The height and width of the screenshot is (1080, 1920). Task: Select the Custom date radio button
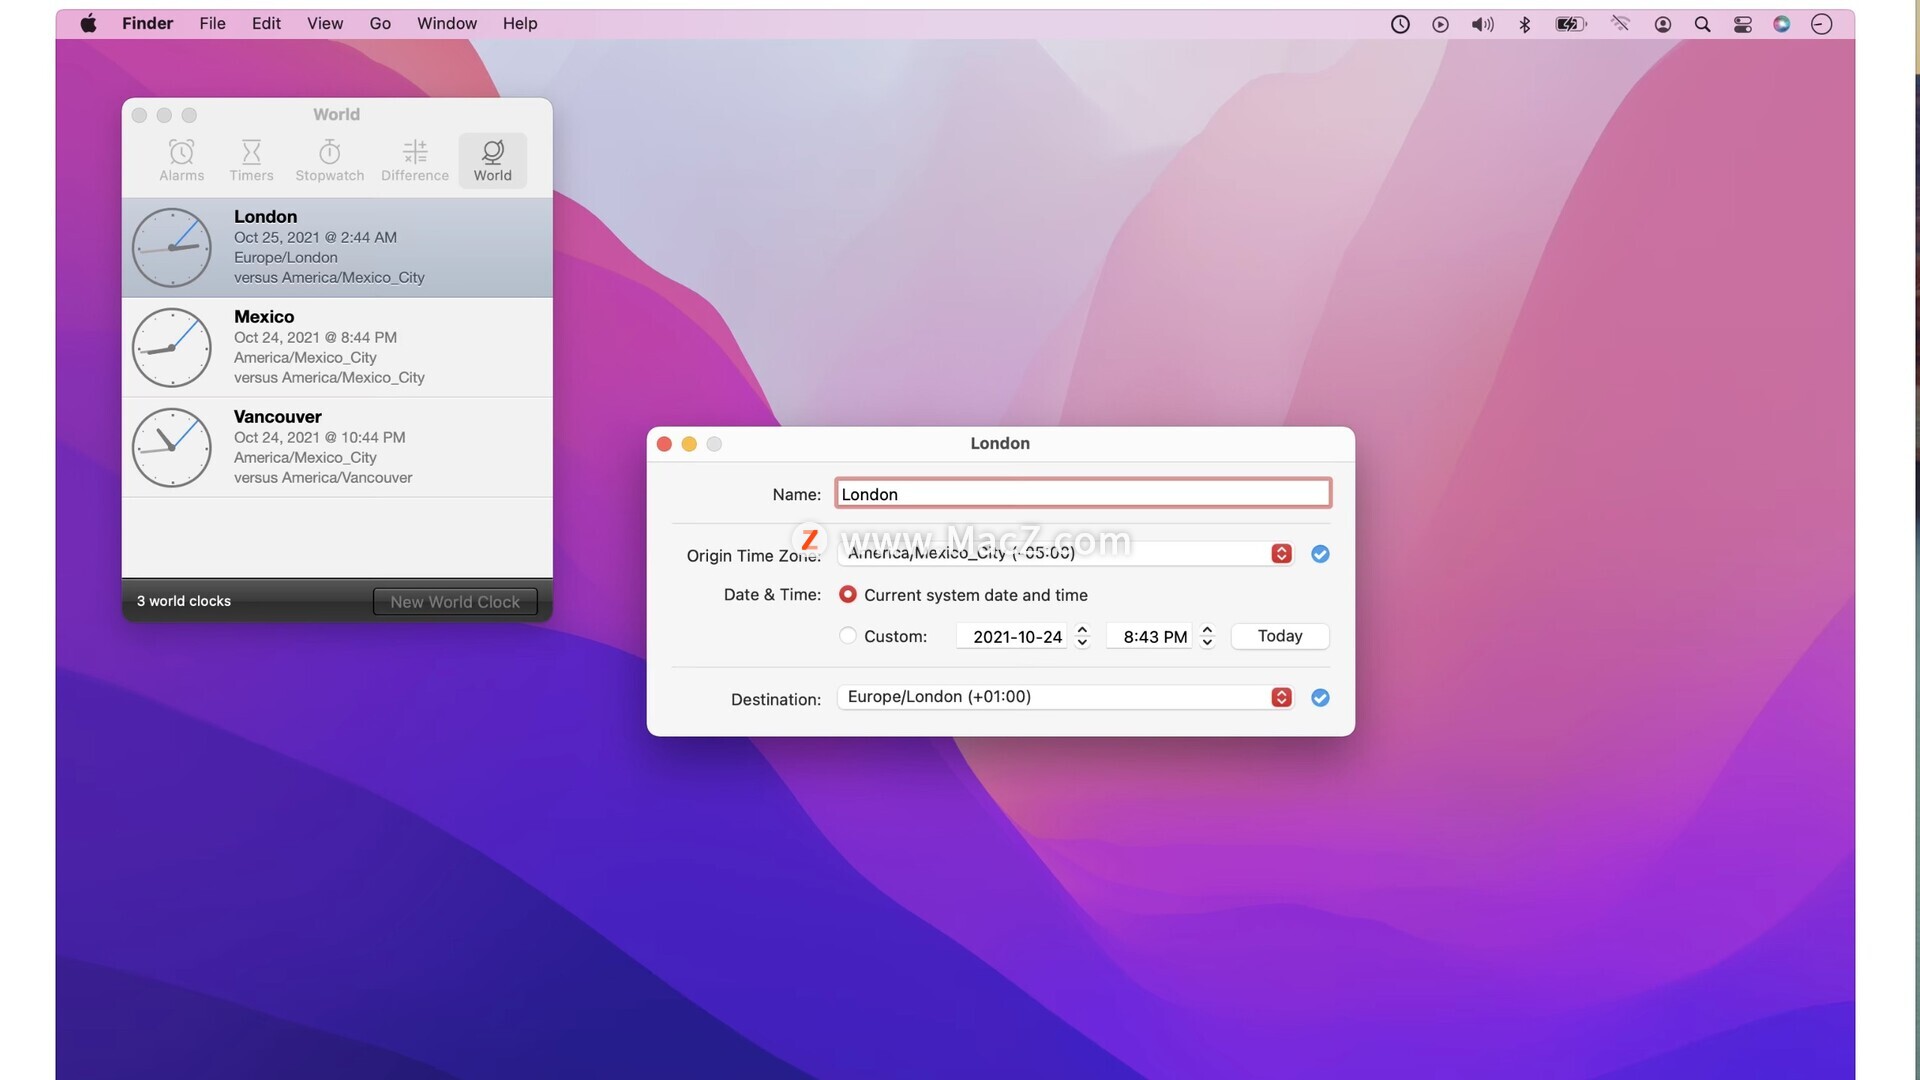(x=848, y=636)
